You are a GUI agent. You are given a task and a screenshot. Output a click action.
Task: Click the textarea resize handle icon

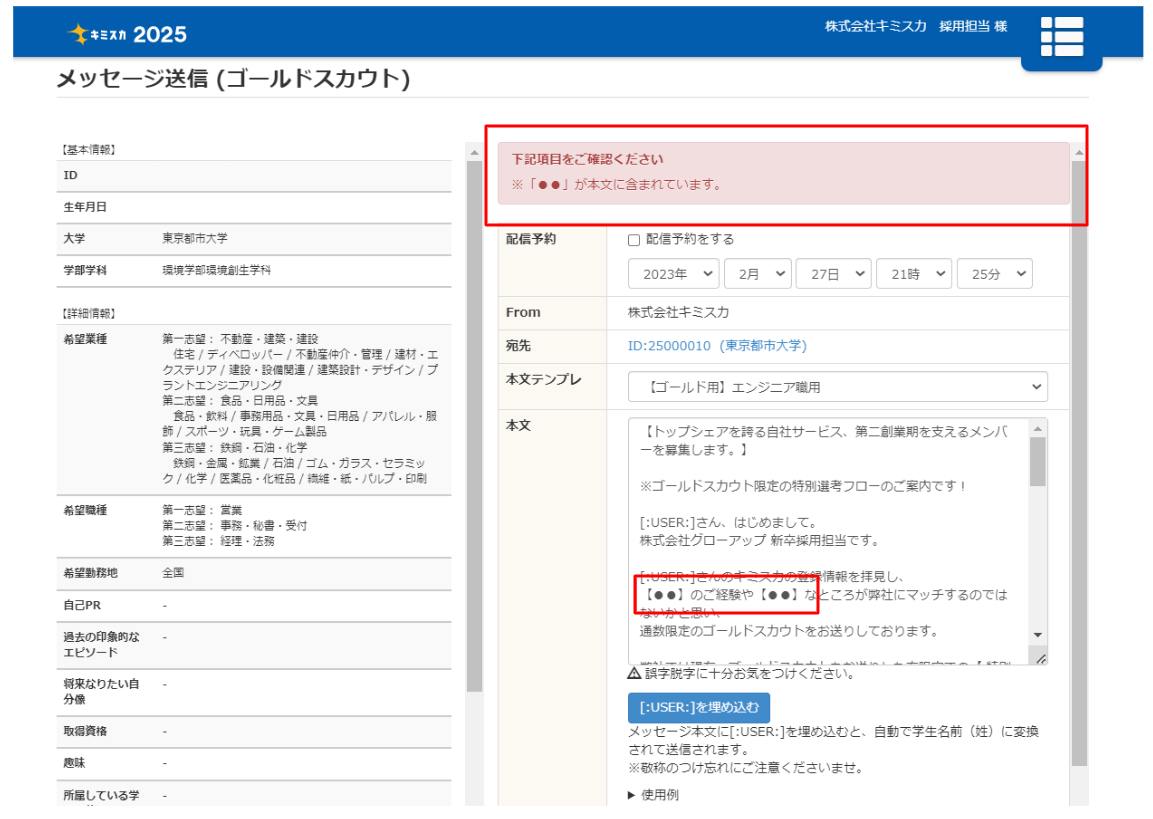(1040, 659)
